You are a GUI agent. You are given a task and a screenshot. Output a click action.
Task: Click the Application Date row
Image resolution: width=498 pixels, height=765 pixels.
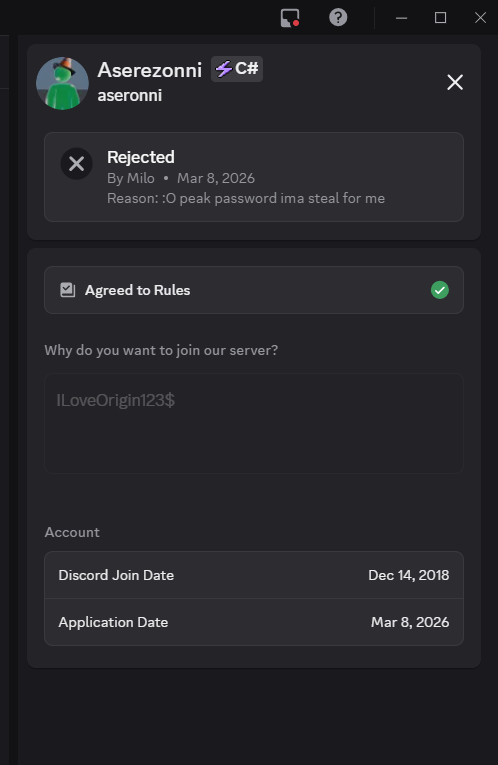coord(254,622)
